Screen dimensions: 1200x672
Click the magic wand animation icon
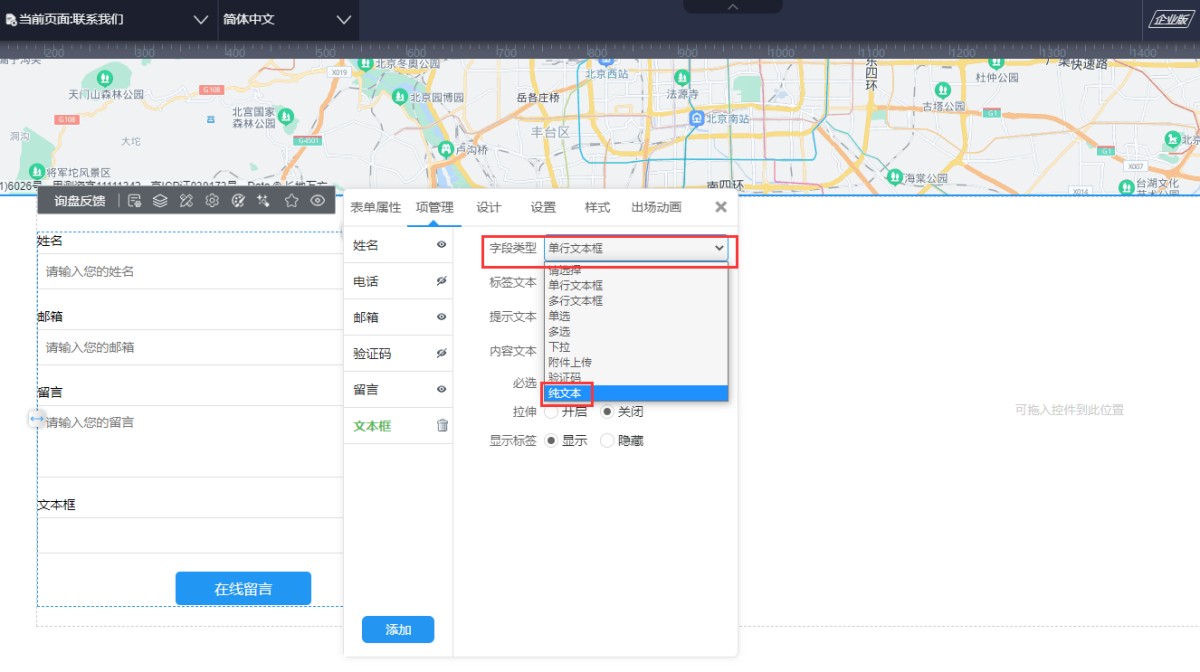pyautogui.click(x=264, y=201)
